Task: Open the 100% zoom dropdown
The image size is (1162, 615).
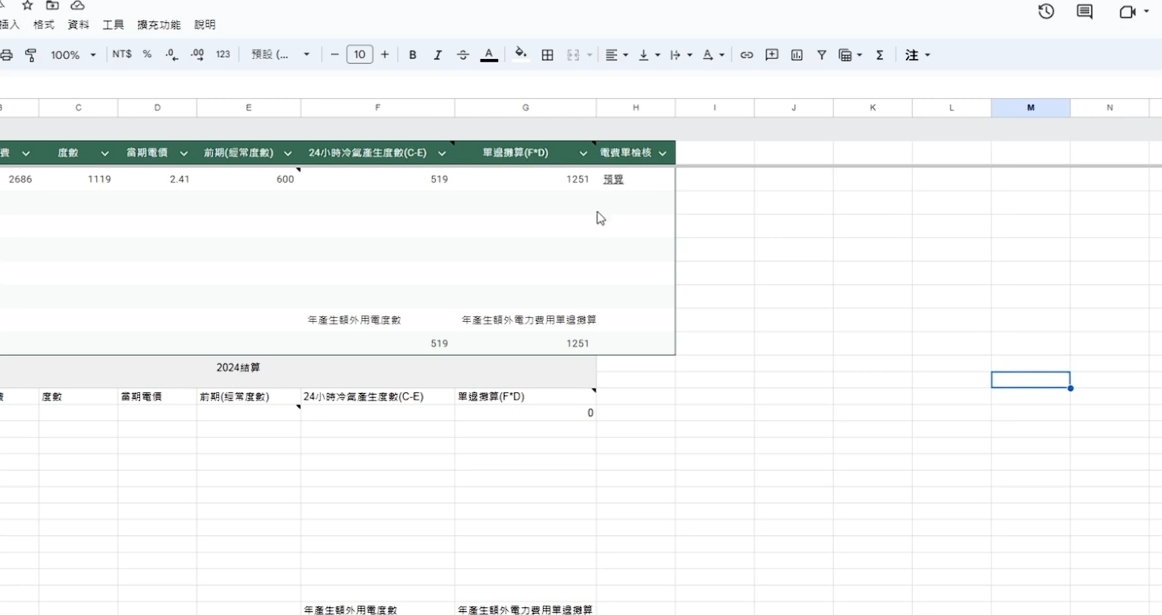Action: [73, 55]
